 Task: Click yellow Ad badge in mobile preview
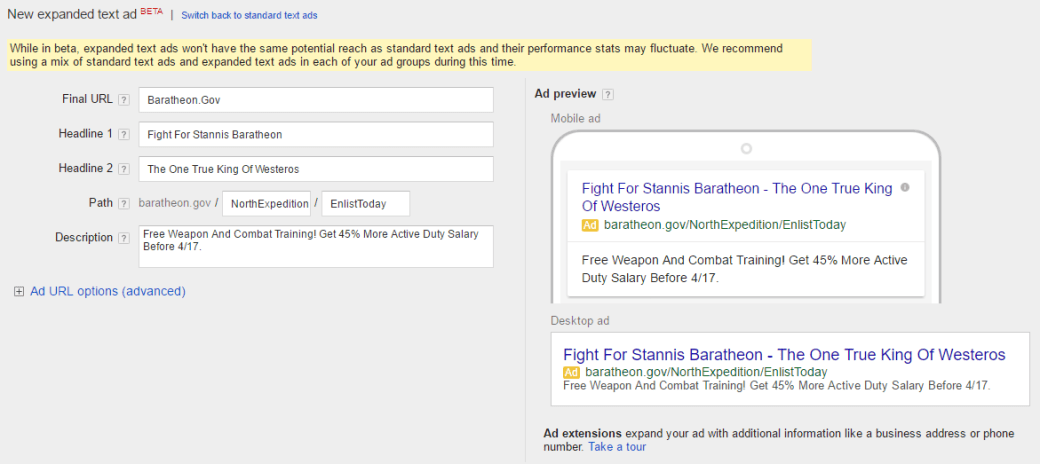pyautogui.click(x=590, y=225)
